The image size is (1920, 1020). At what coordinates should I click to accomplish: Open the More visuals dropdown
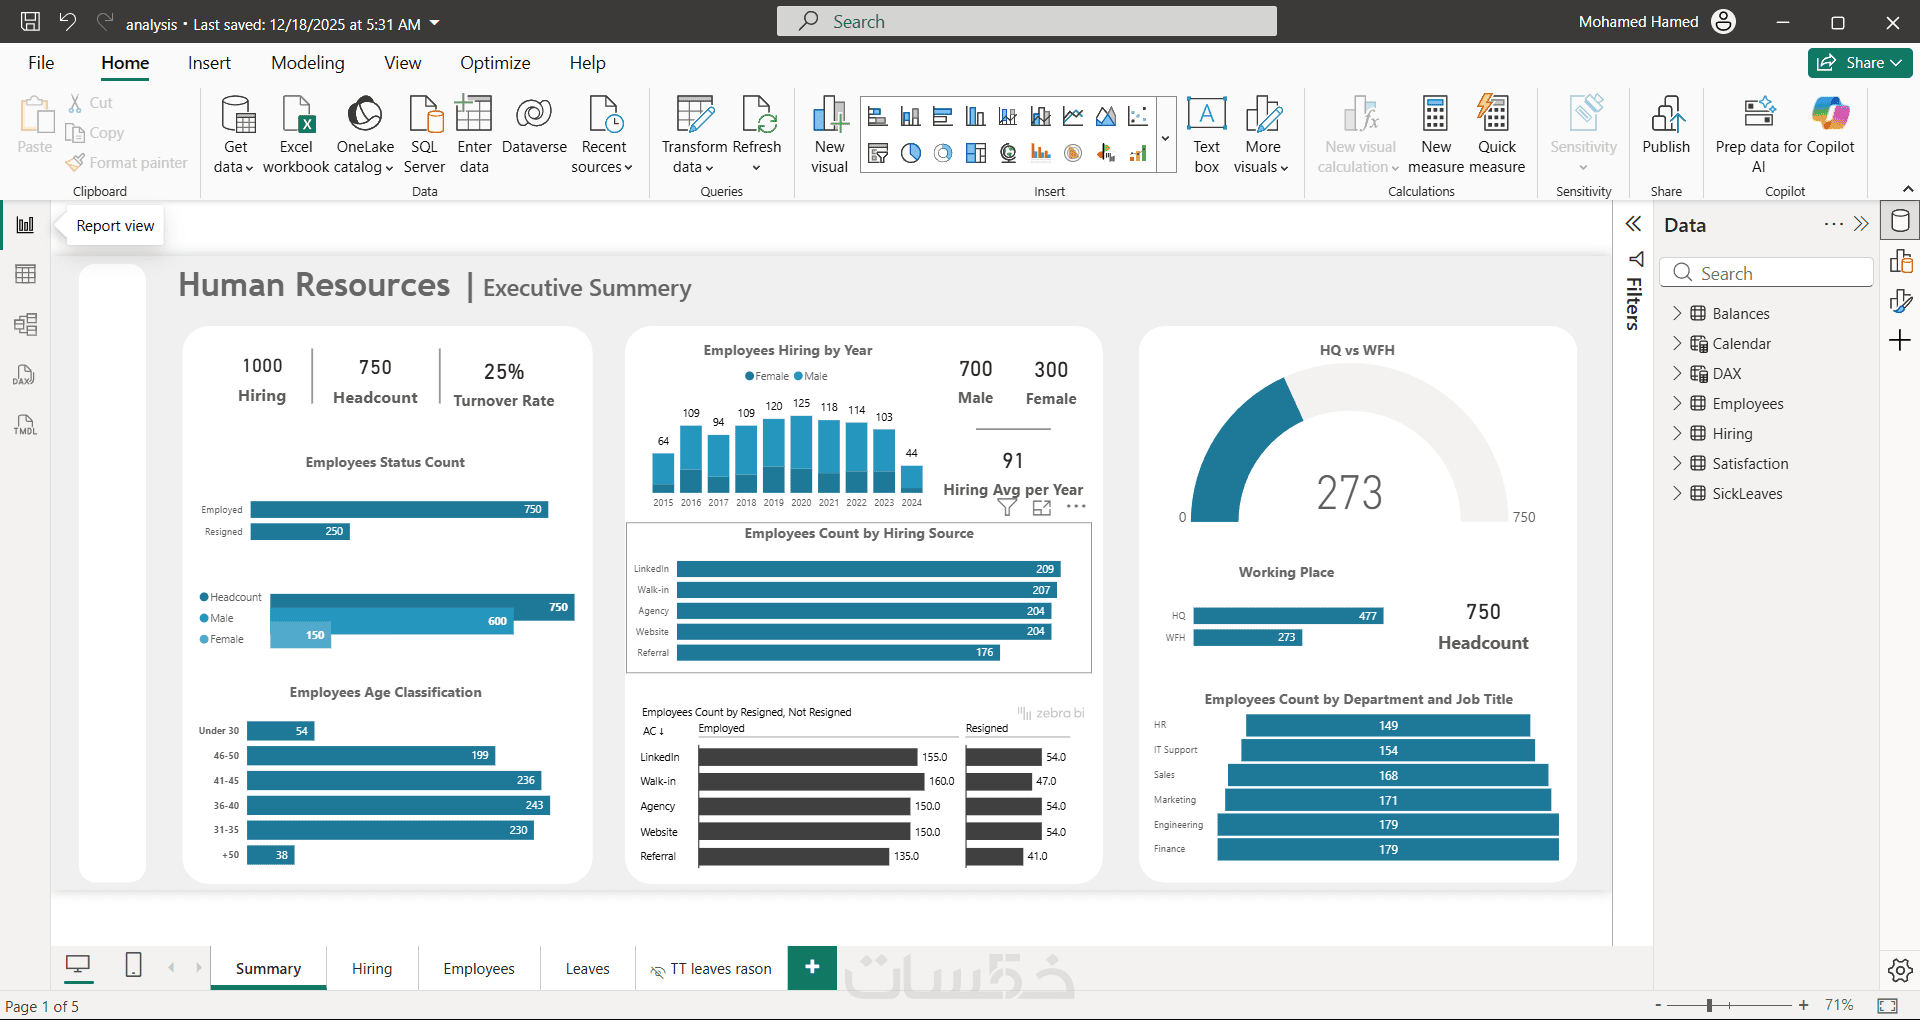tap(1262, 135)
